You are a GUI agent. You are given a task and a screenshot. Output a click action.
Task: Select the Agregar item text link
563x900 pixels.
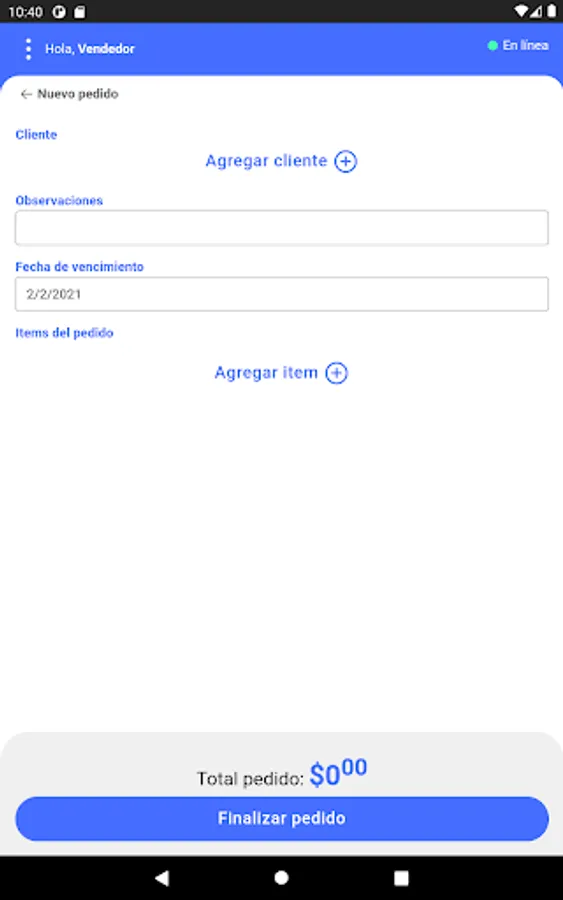266,373
